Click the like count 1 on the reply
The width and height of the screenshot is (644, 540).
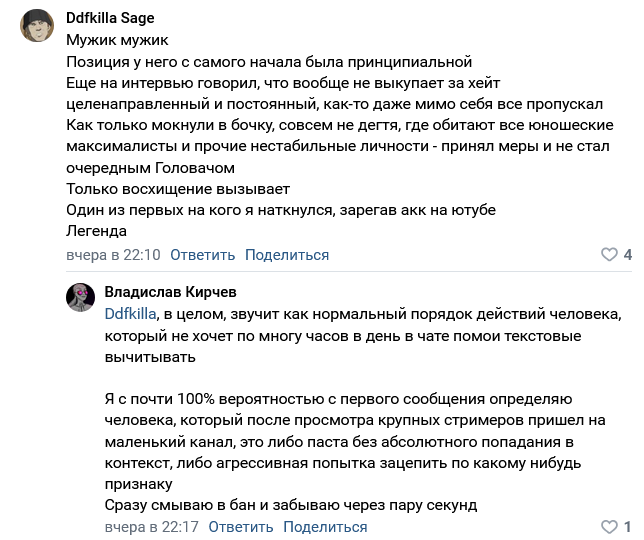tap(627, 527)
